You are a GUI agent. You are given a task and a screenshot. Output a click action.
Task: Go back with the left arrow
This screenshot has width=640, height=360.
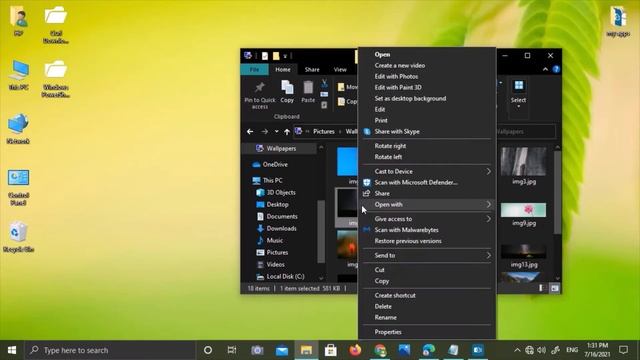click(250, 131)
